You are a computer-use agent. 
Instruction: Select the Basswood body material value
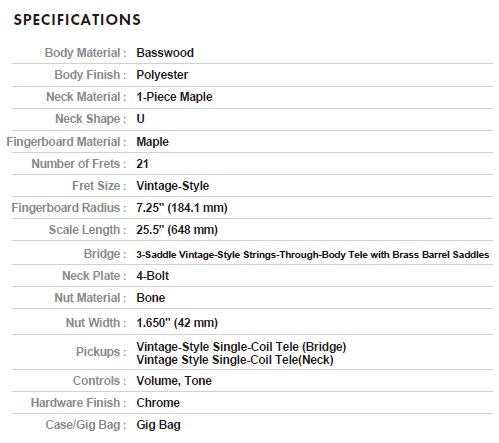[x=165, y=53]
